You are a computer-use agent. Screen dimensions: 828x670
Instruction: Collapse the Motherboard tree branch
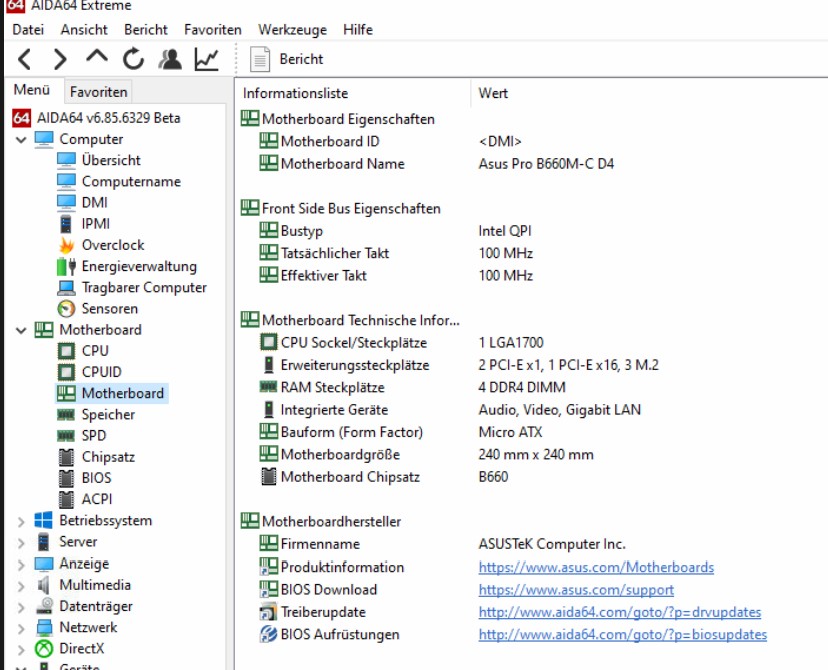click(x=21, y=331)
